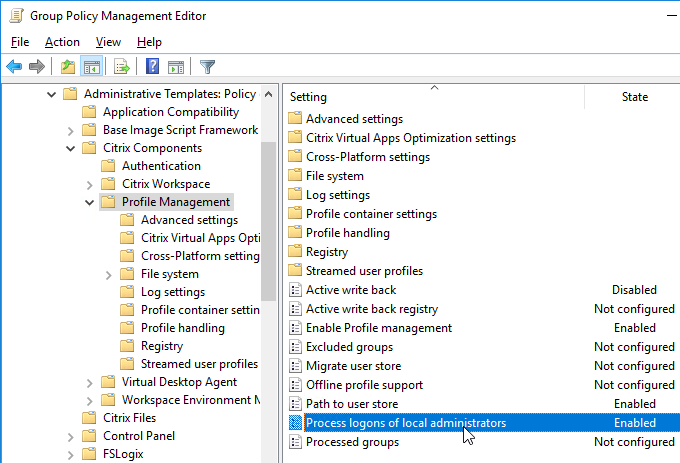Image resolution: width=680 pixels, height=463 pixels.
Task: Click the Filter funnel toolbar icon
Action: pos(207,67)
